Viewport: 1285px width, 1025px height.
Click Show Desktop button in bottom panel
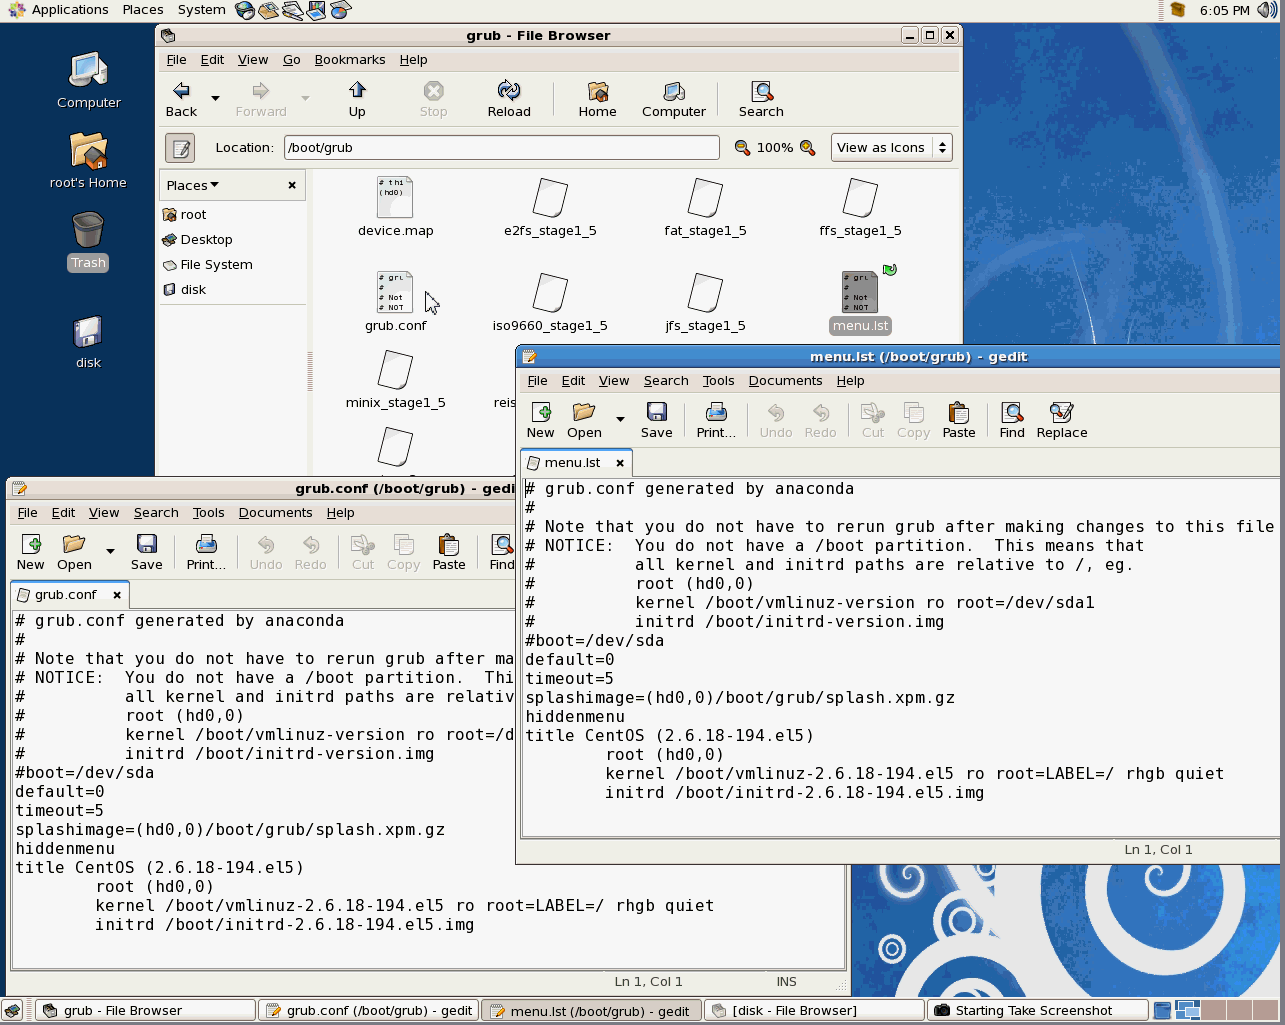pos(12,1011)
